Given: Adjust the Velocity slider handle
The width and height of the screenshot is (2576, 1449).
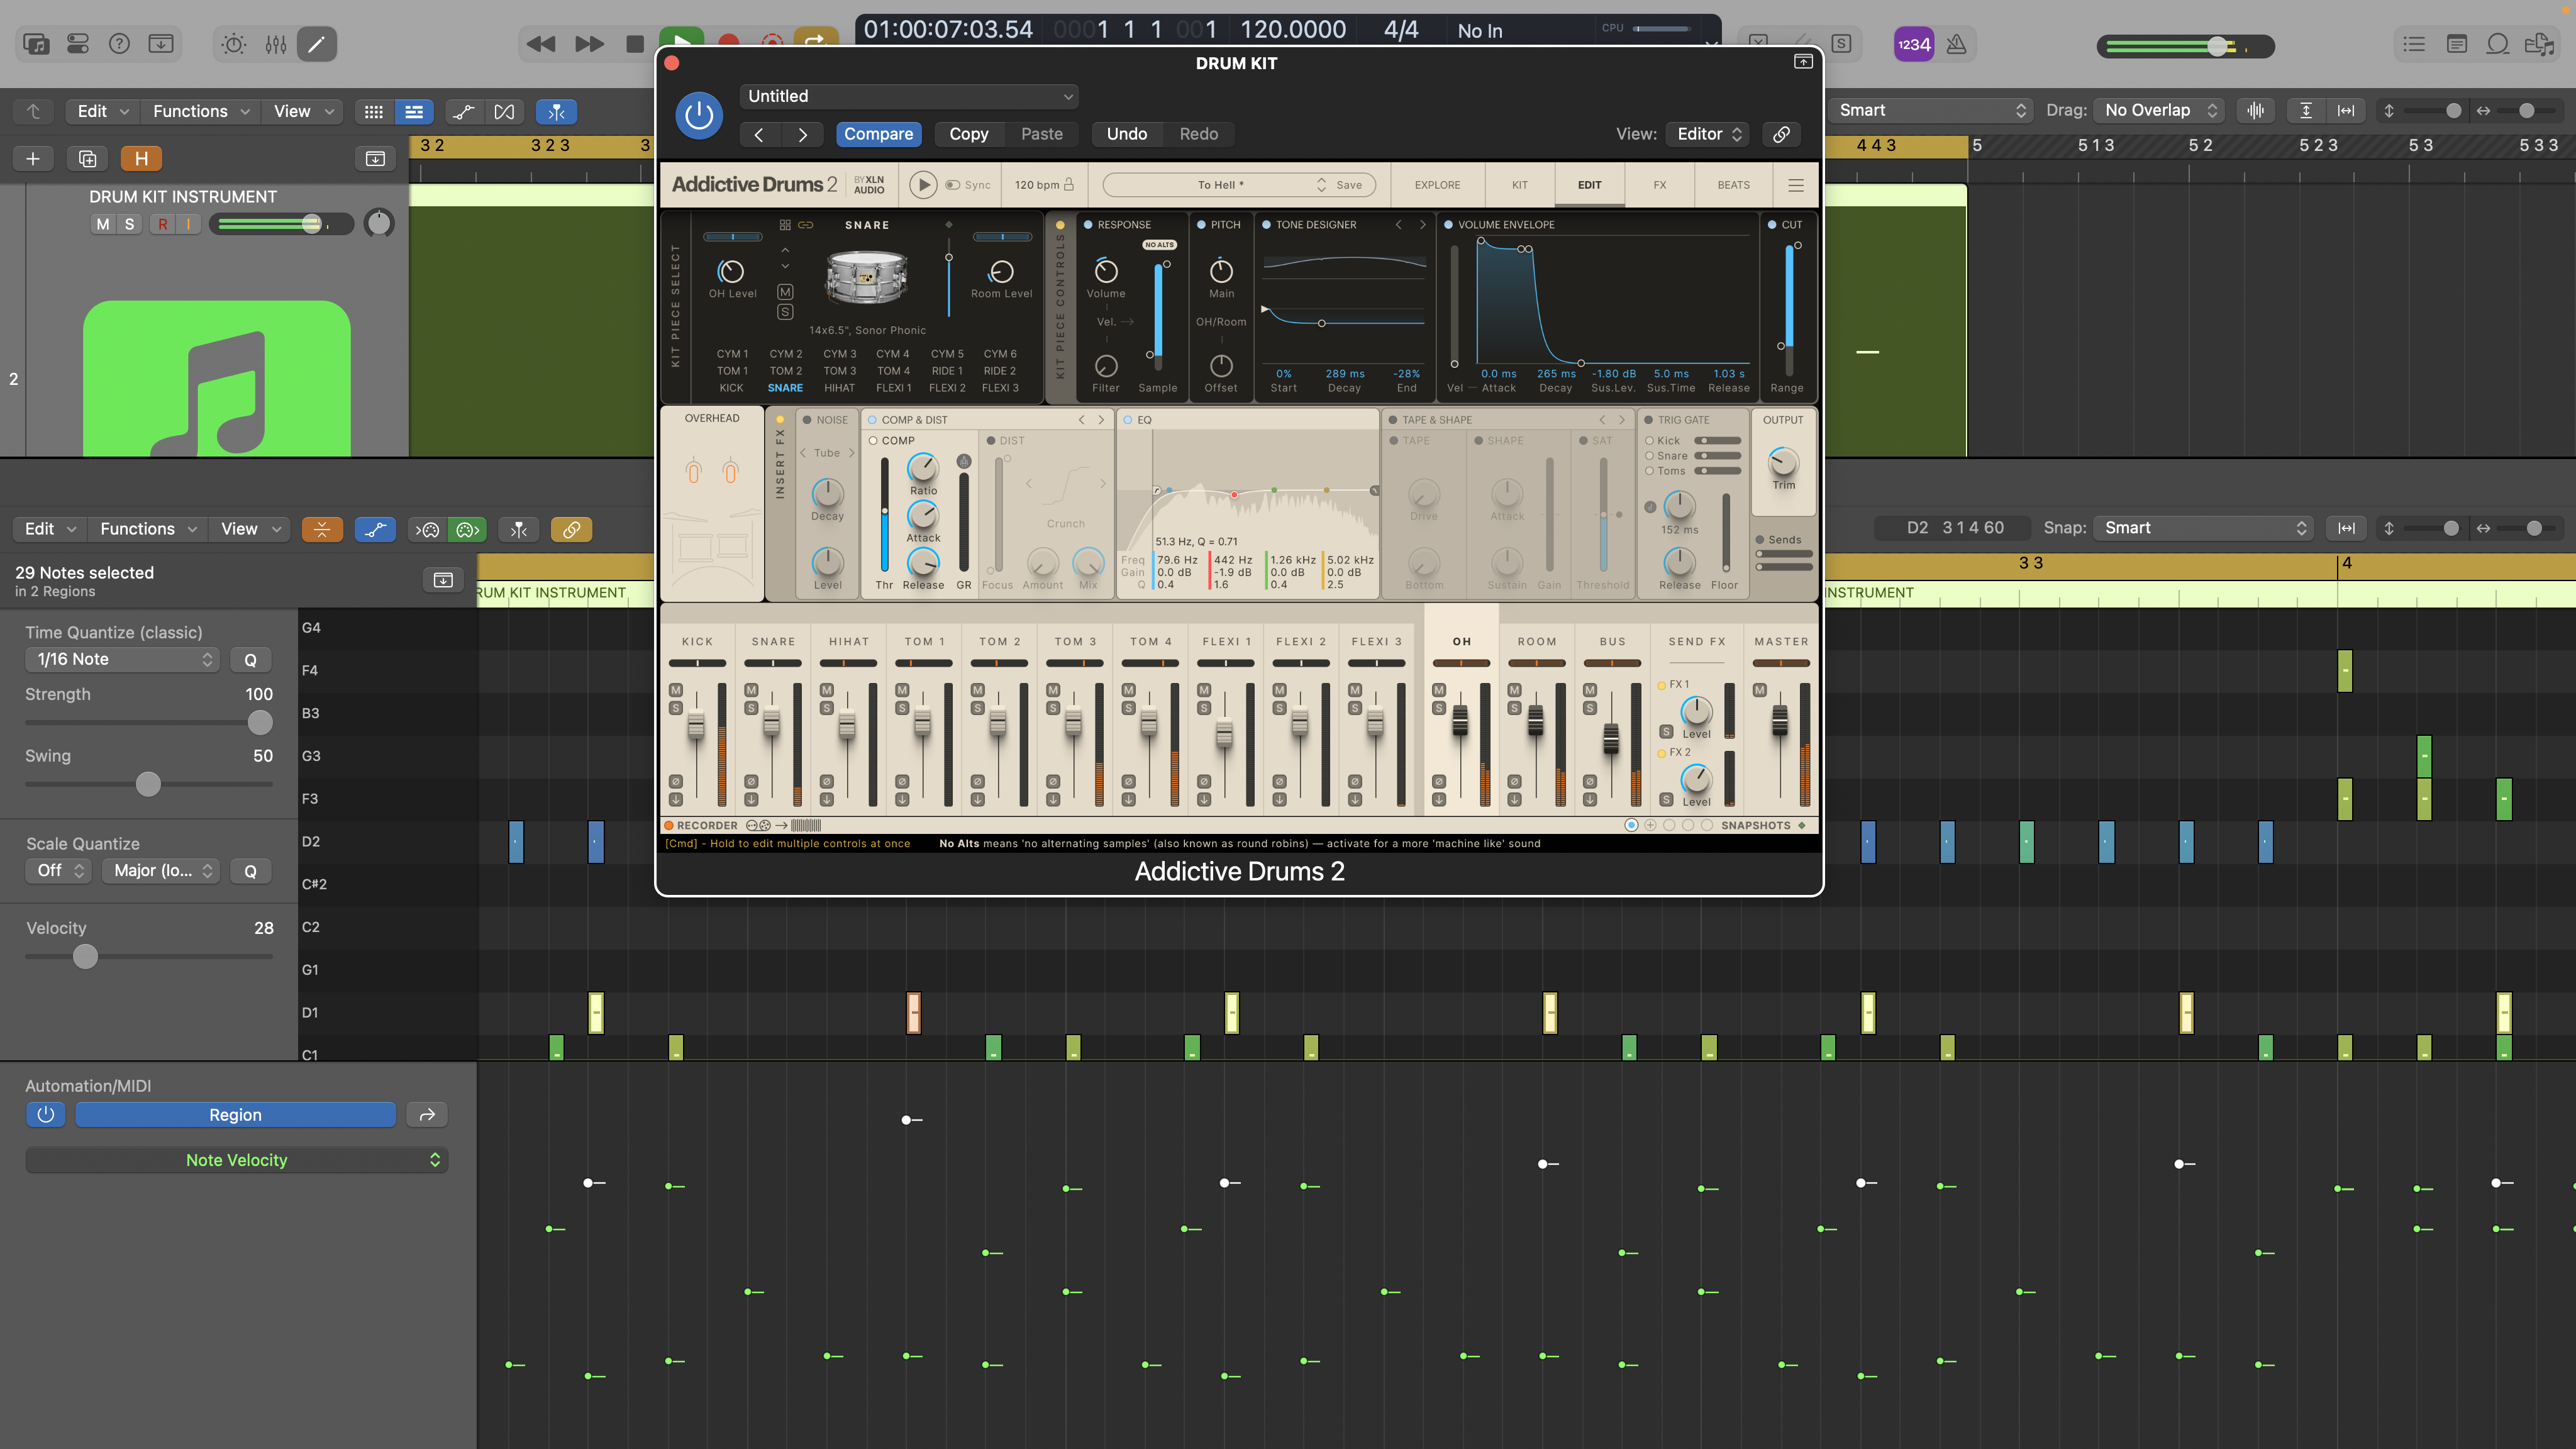Looking at the screenshot, I should pos(86,956).
